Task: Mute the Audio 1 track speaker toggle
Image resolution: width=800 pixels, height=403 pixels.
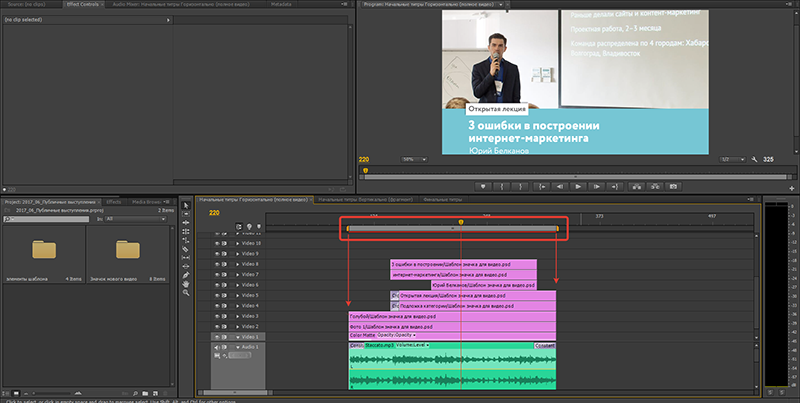Action: click(218, 347)
